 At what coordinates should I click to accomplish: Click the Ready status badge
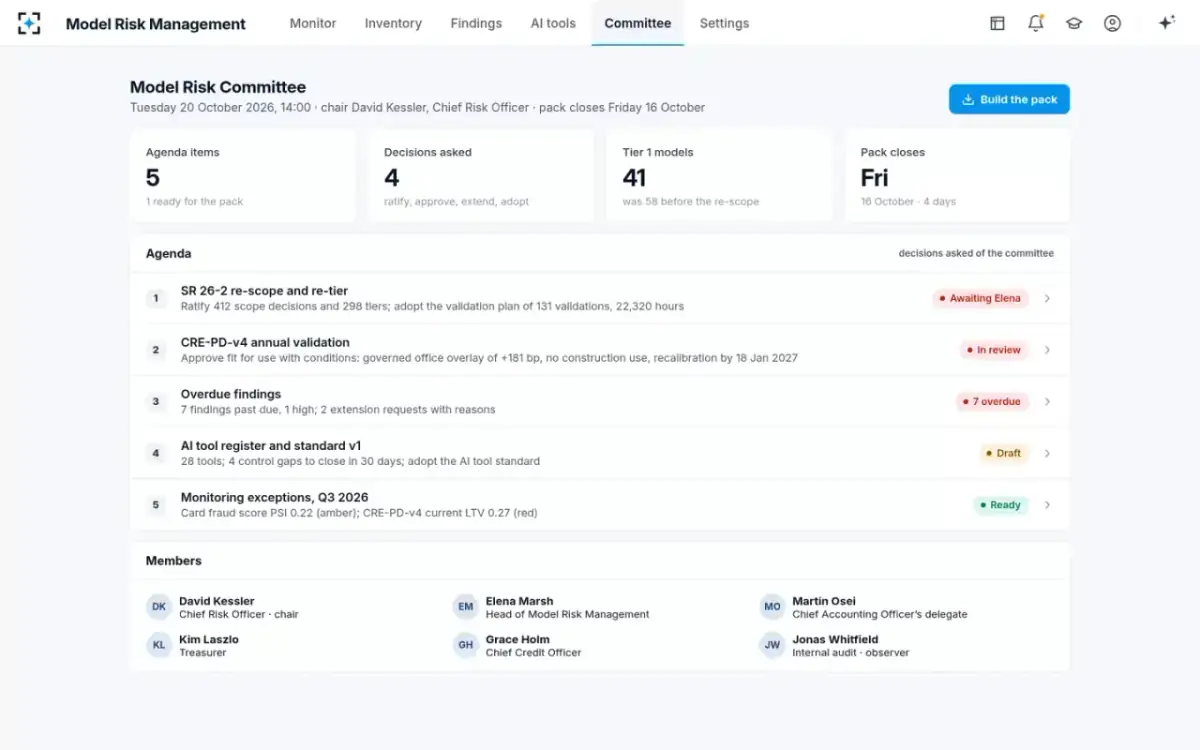coord(1000,505)
